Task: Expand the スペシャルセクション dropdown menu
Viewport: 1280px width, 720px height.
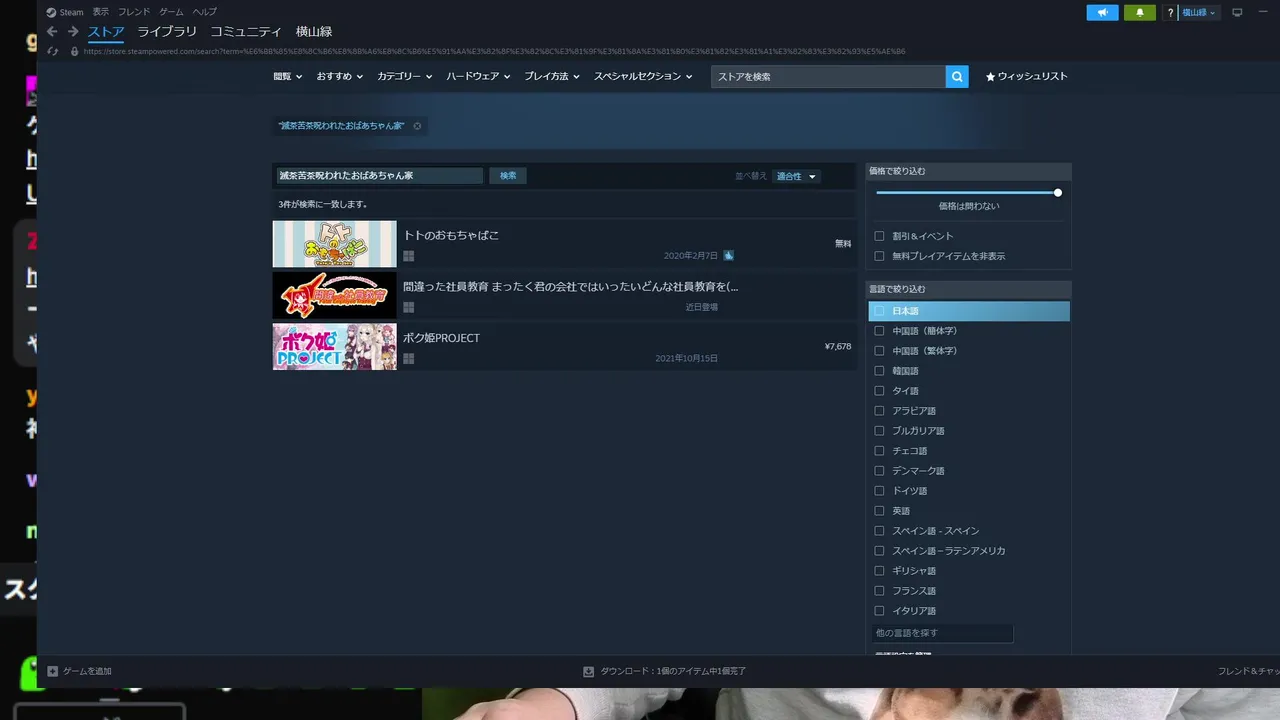Action: pyautogui.click(x=643, y=76)
